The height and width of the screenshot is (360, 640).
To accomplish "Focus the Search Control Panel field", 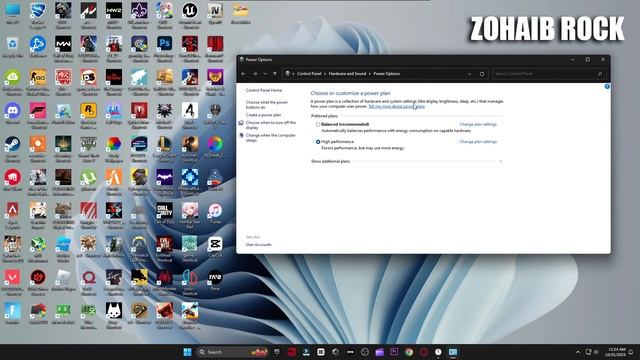I will pyautogui.click(x=548, y=74).
